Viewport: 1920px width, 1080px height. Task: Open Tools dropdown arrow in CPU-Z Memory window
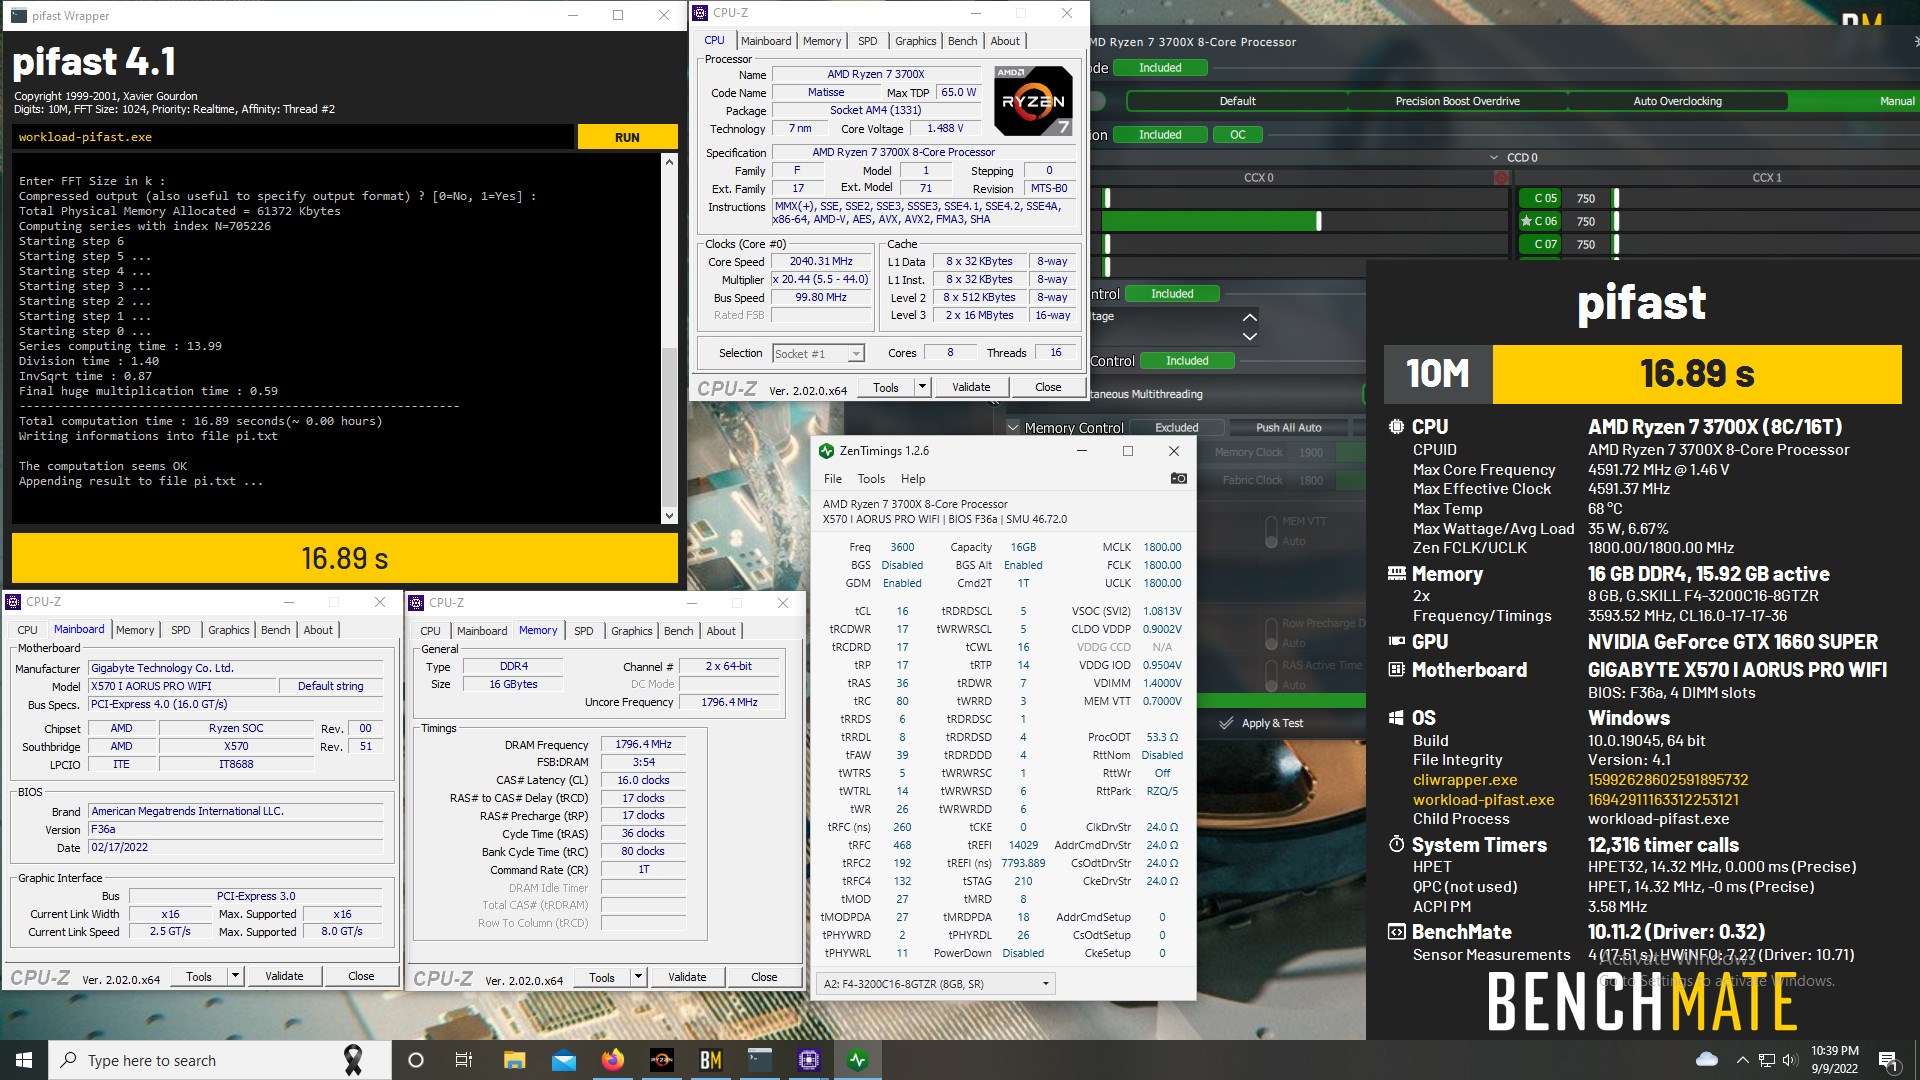pyautogui.click(x=638, y=977)
